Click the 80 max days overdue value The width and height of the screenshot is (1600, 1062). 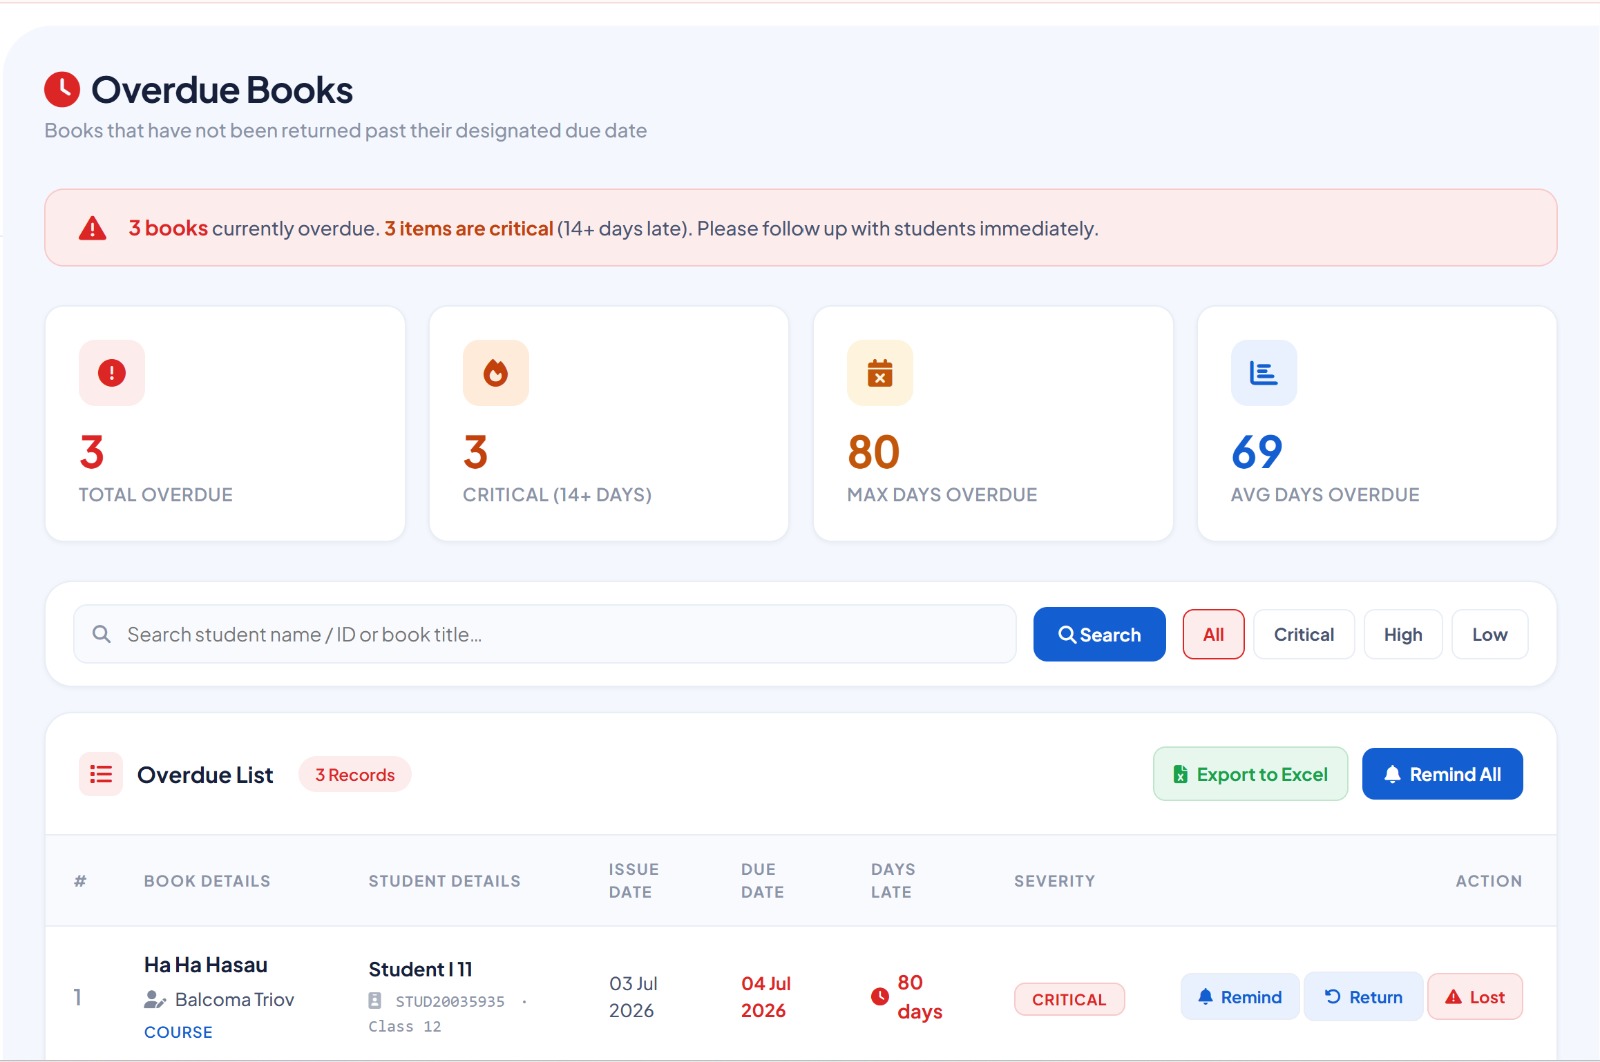pos(874,452)
